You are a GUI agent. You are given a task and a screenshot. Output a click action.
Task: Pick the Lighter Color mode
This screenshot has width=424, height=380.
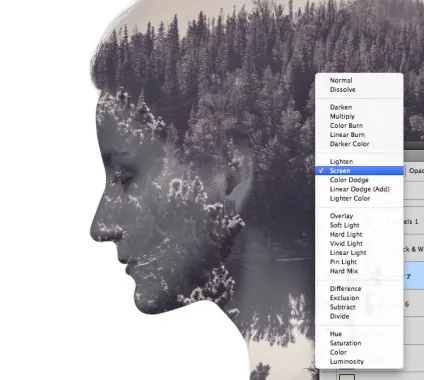tap(359, 198)
